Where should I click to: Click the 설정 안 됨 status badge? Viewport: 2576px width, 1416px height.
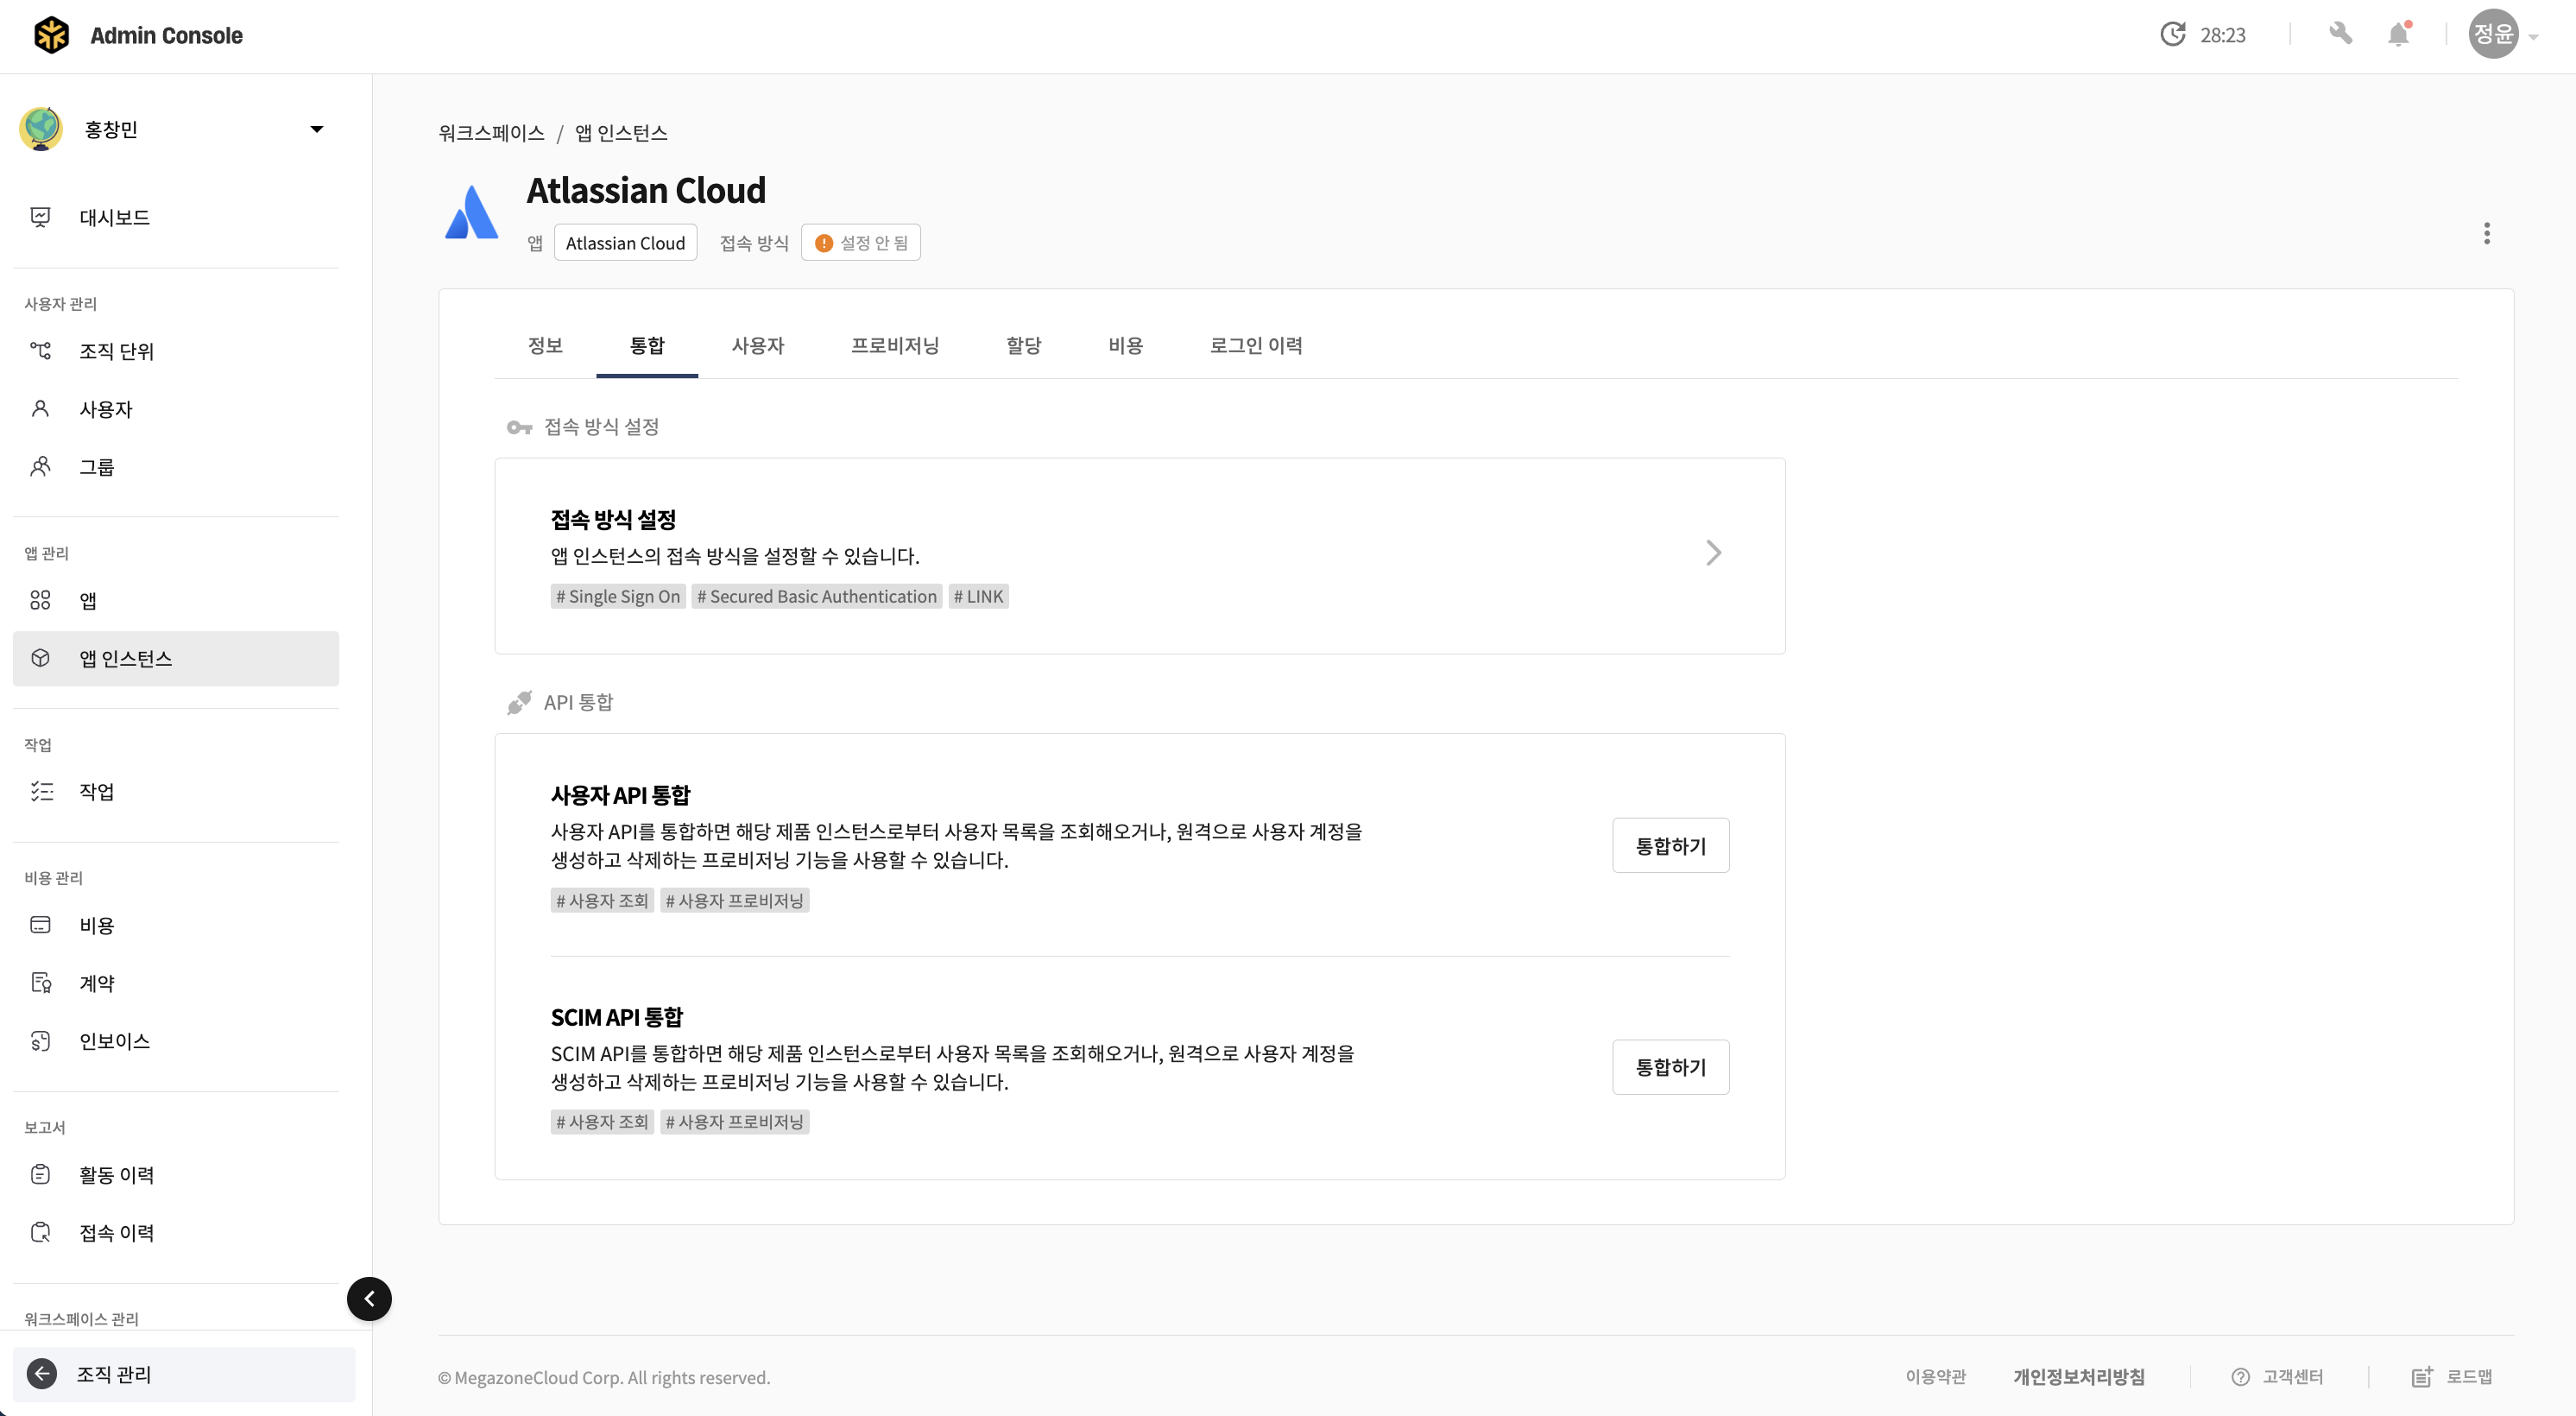(x=861, y=243)
